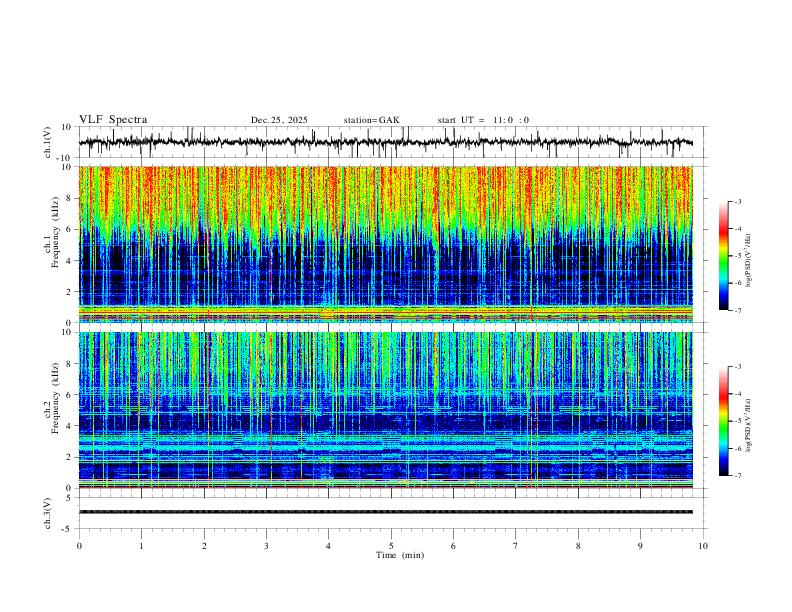Screen dimensions: 792x612
Task: Click the '-3' label on ch.1 colorbar
Action: tap(737, 201)
